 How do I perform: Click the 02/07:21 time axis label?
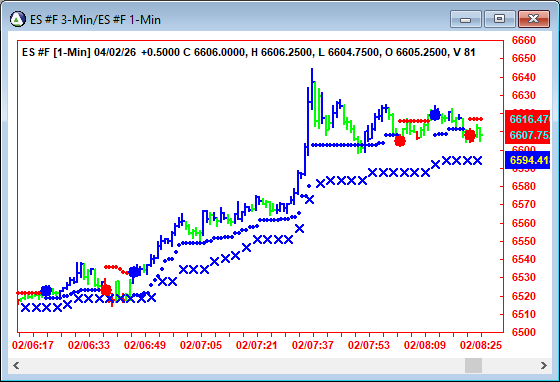257,345
